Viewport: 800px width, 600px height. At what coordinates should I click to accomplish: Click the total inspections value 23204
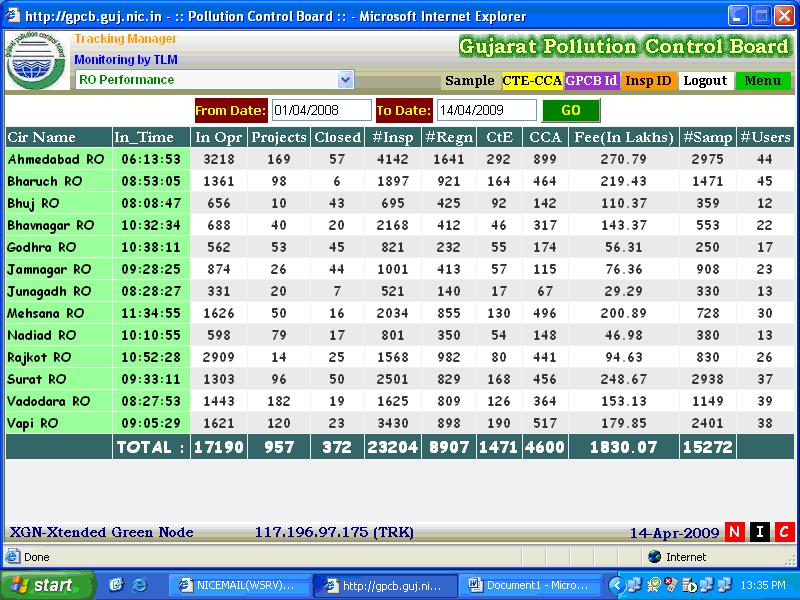pyautogui.click(x=393, y=447)
